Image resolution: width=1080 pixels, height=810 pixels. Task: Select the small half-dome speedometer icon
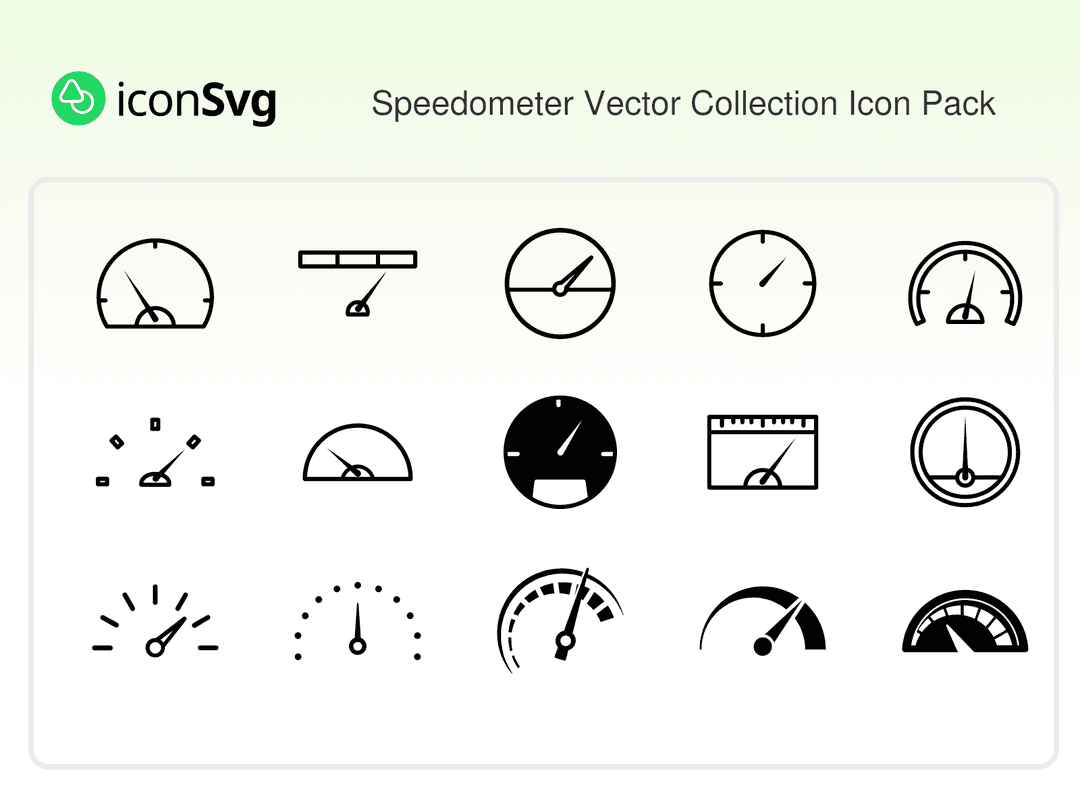pos(357,453)
